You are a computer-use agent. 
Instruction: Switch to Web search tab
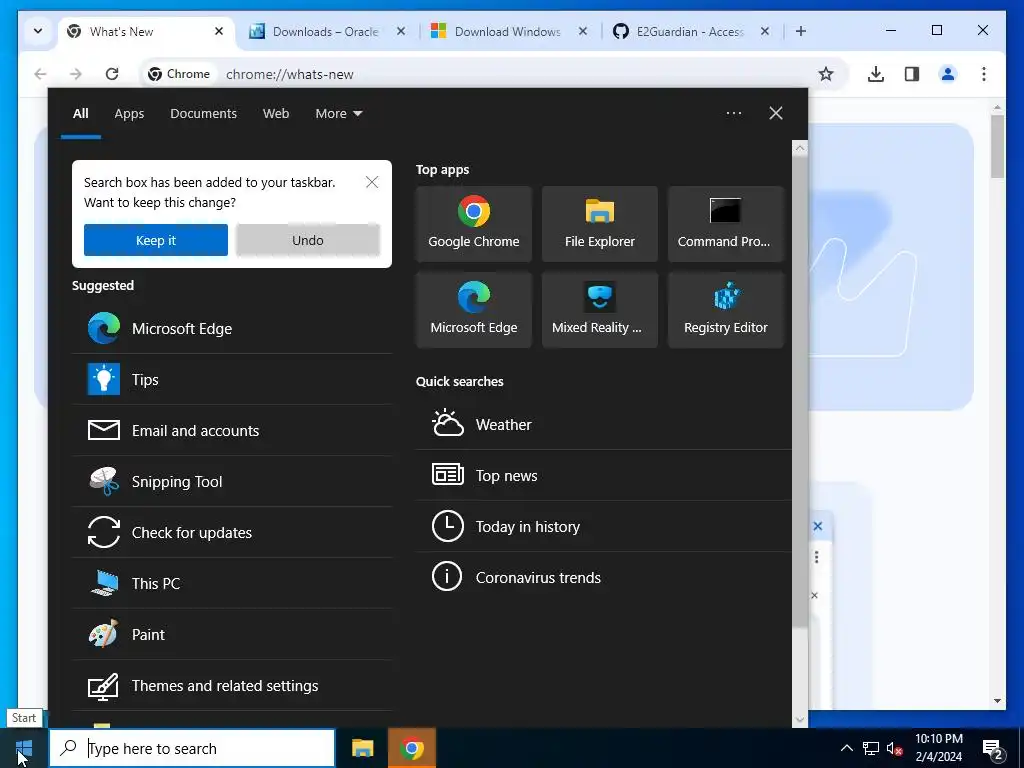(x=276, y=113)
